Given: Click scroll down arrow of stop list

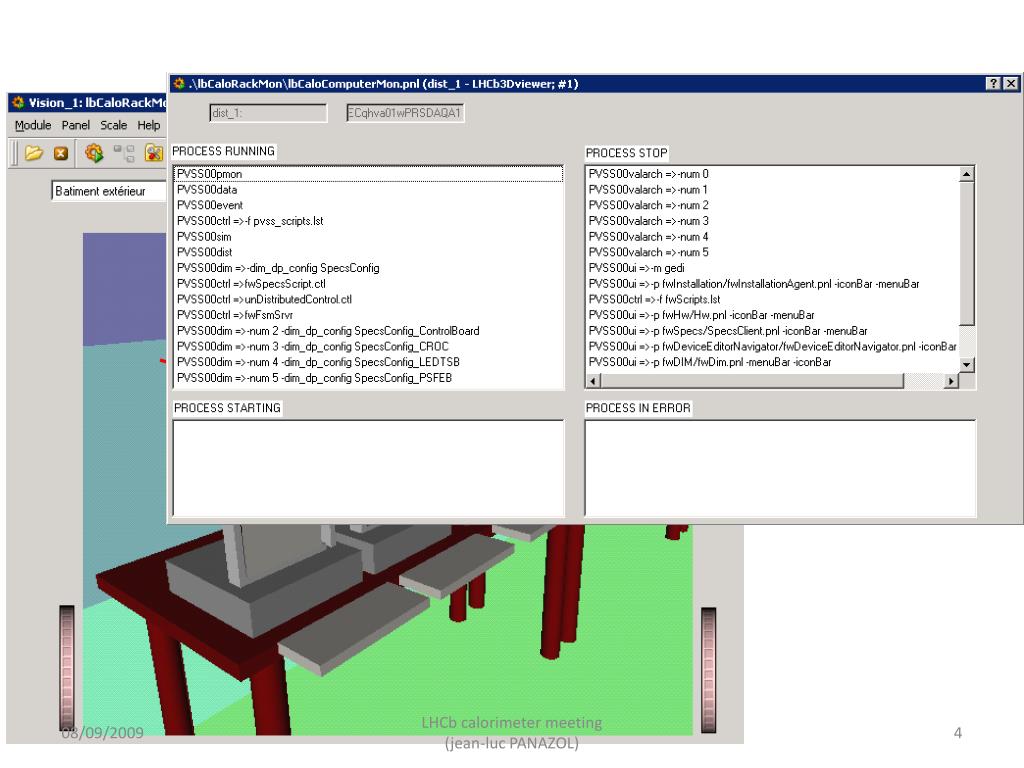Looking at the screenshot, I should (x=967, y=364).
